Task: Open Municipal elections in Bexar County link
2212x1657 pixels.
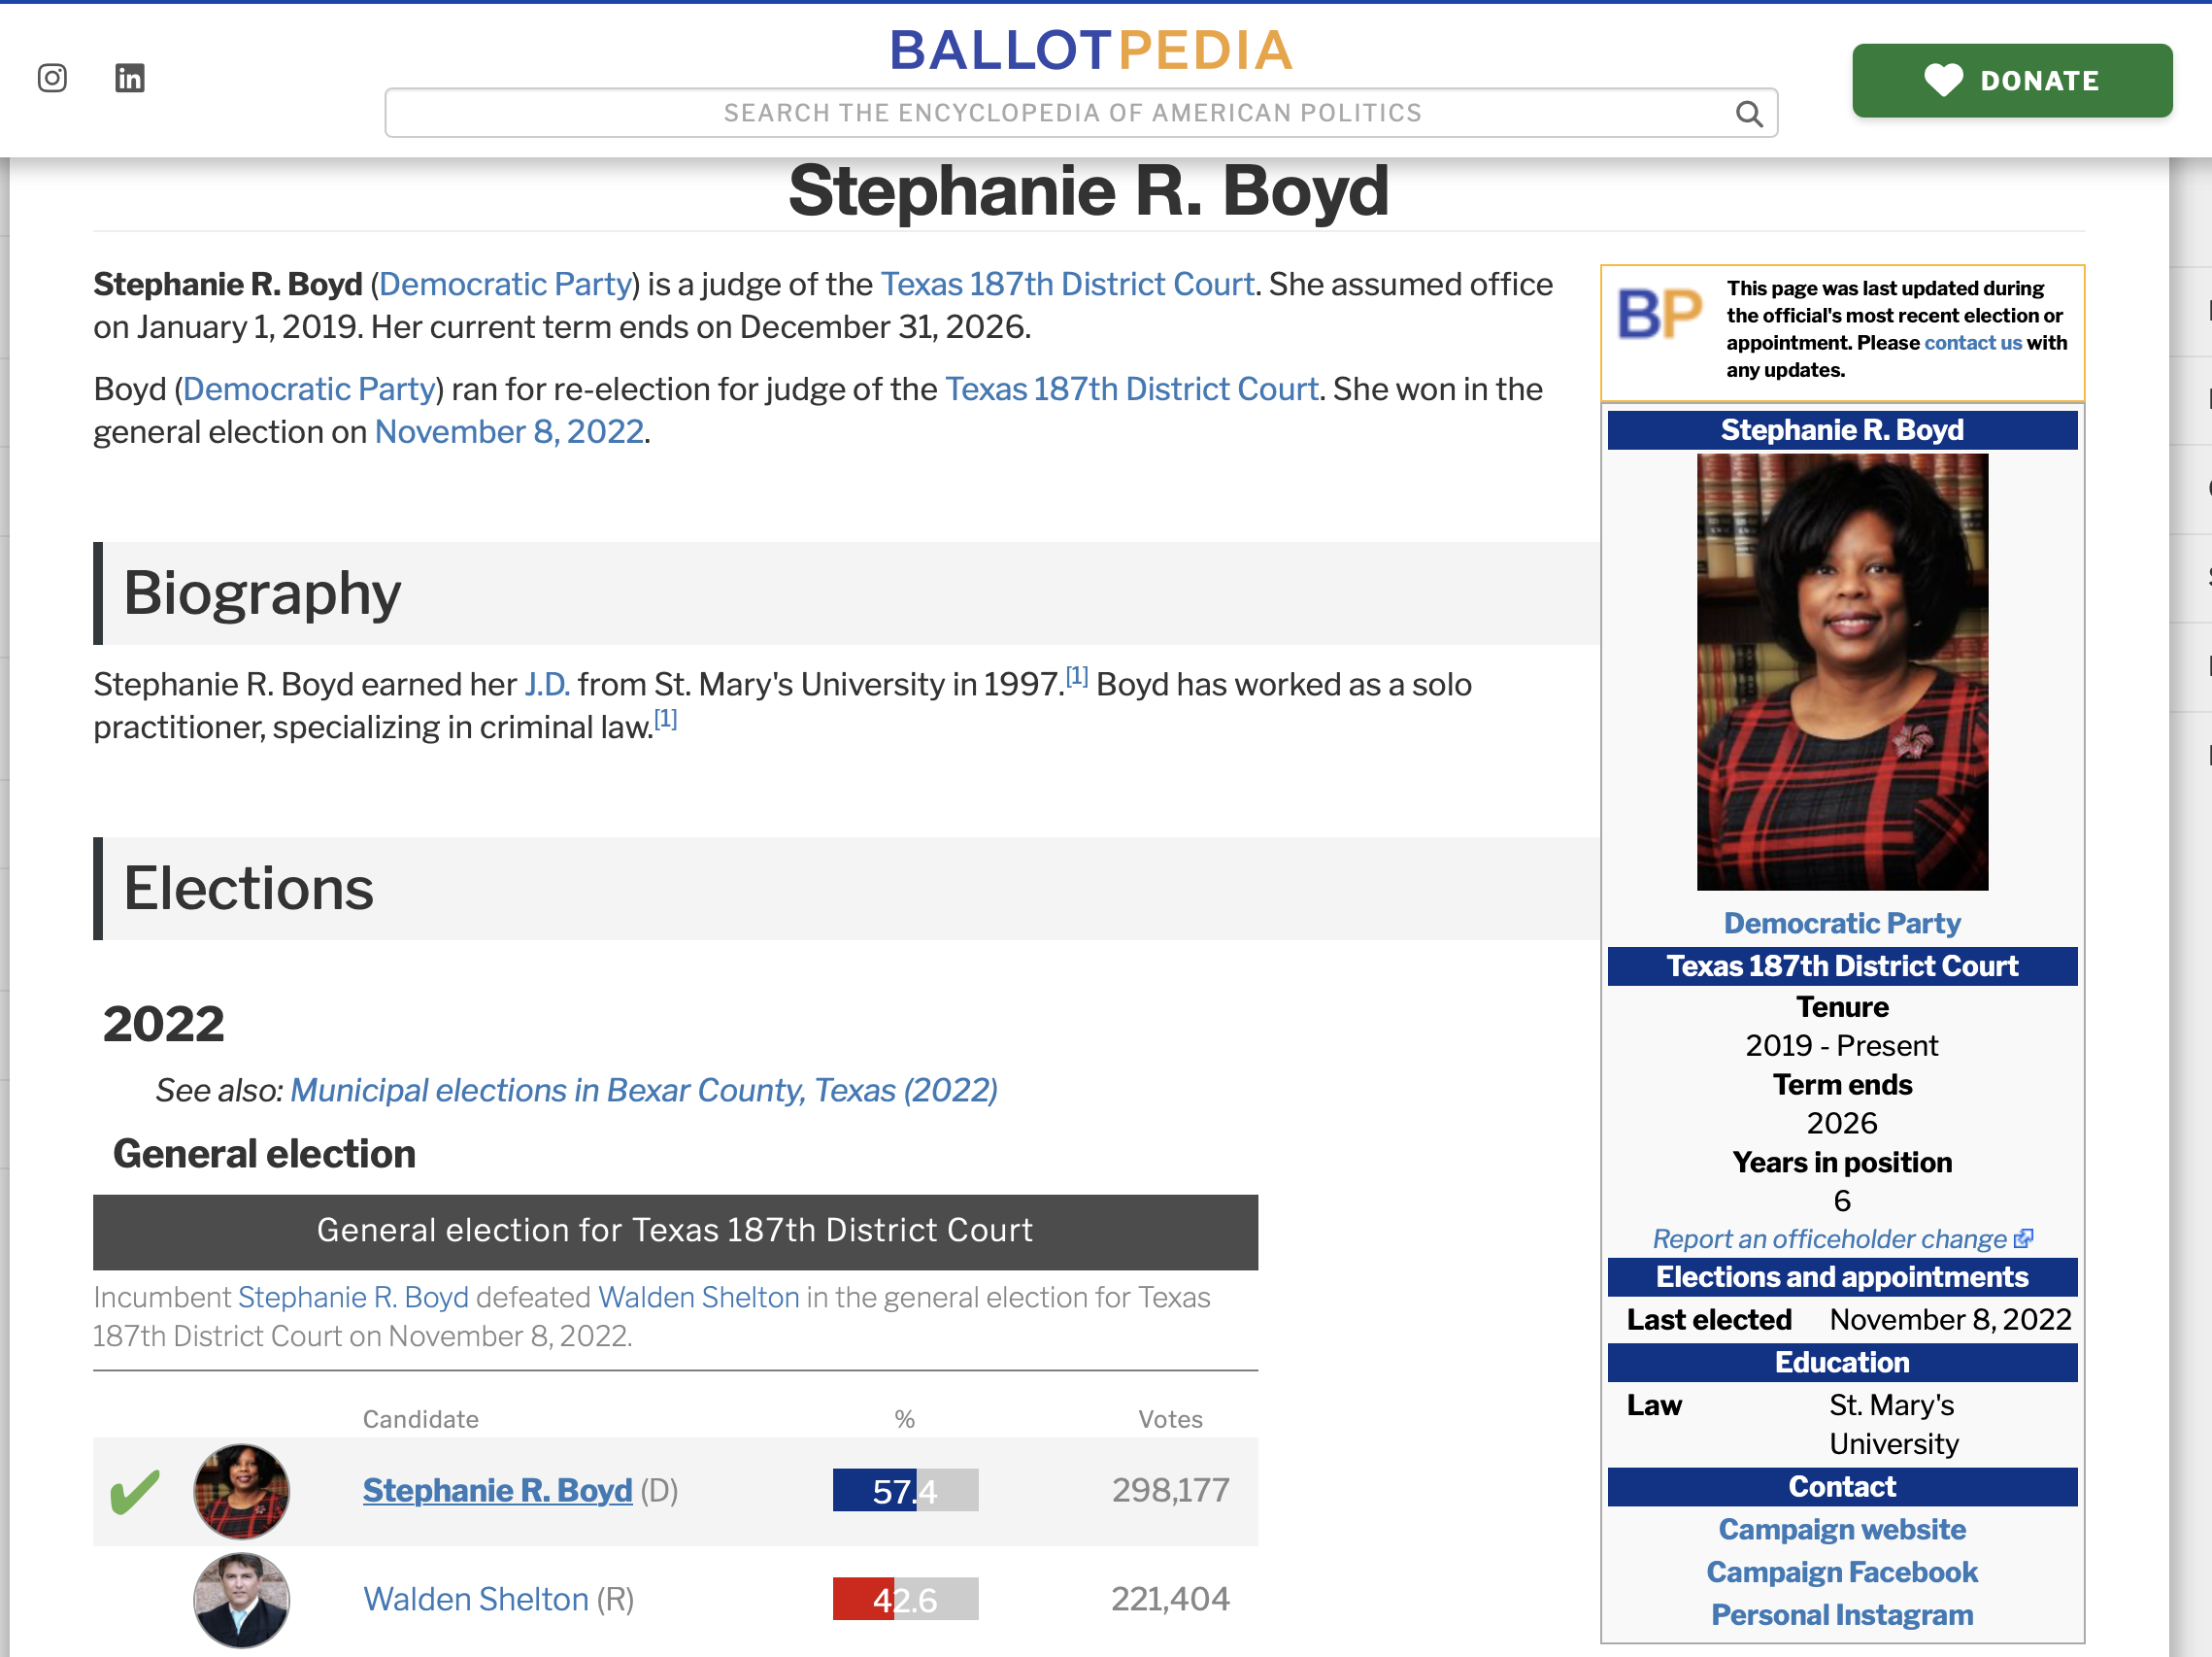Action: tap(643, 1090)
